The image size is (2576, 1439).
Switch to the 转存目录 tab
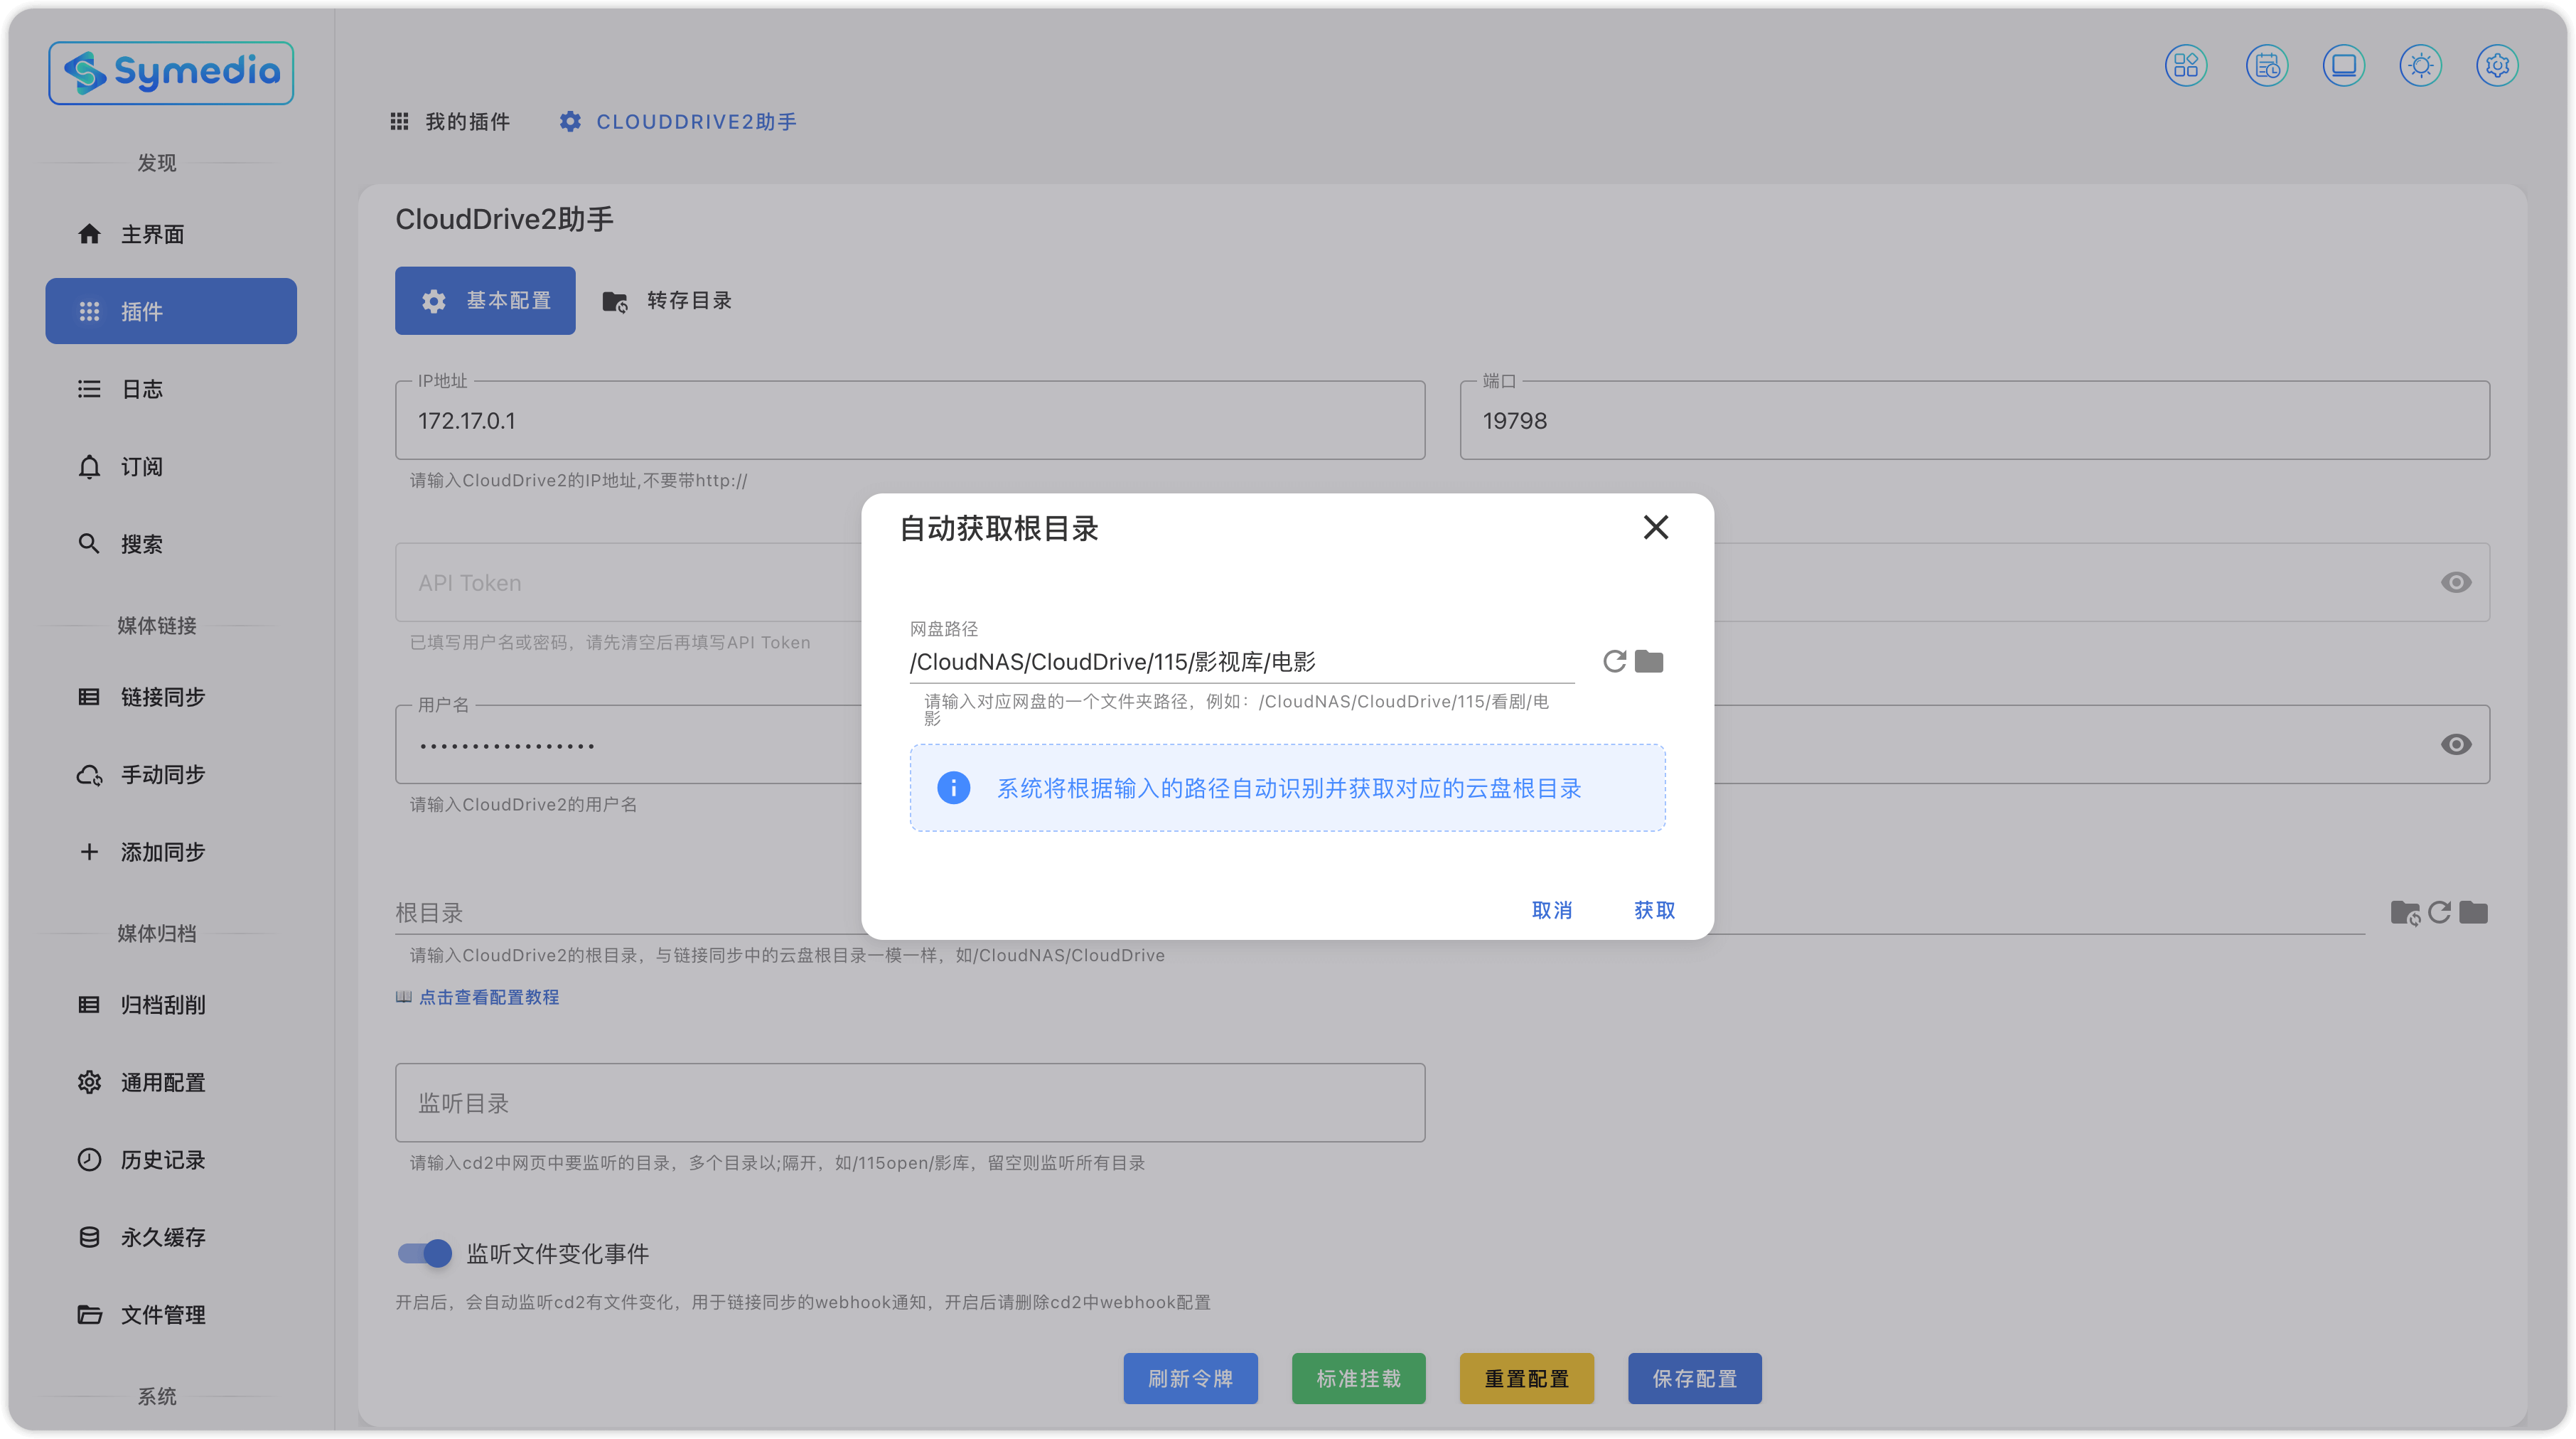click(667, 301)
